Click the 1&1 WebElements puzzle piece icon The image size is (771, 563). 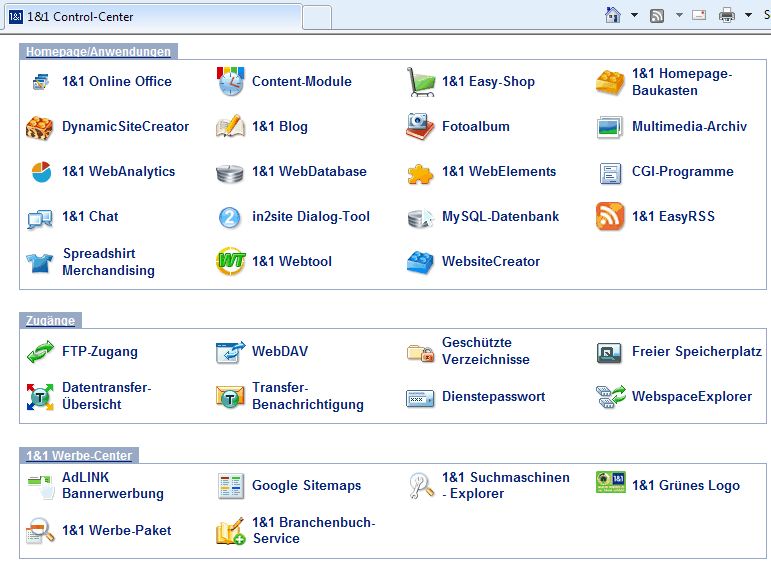[x=420, y=172]
